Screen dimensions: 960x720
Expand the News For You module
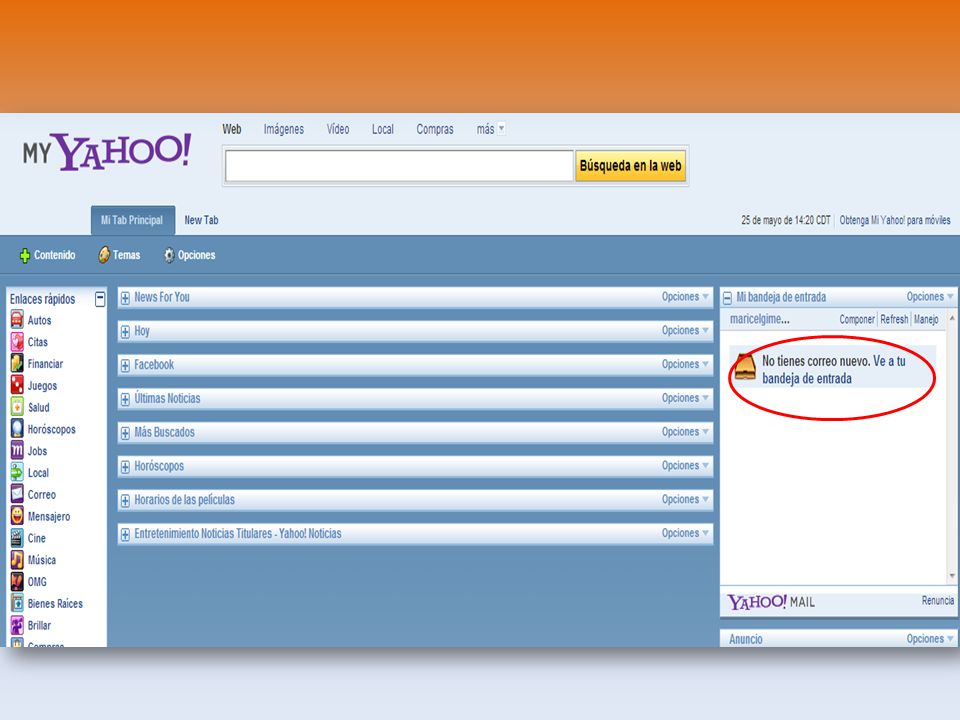[125, 298]
